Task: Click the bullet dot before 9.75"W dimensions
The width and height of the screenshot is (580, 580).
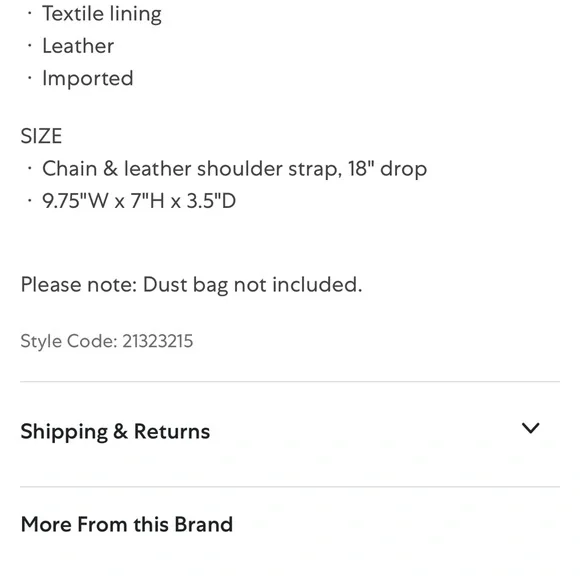Action: click(30, 201)
